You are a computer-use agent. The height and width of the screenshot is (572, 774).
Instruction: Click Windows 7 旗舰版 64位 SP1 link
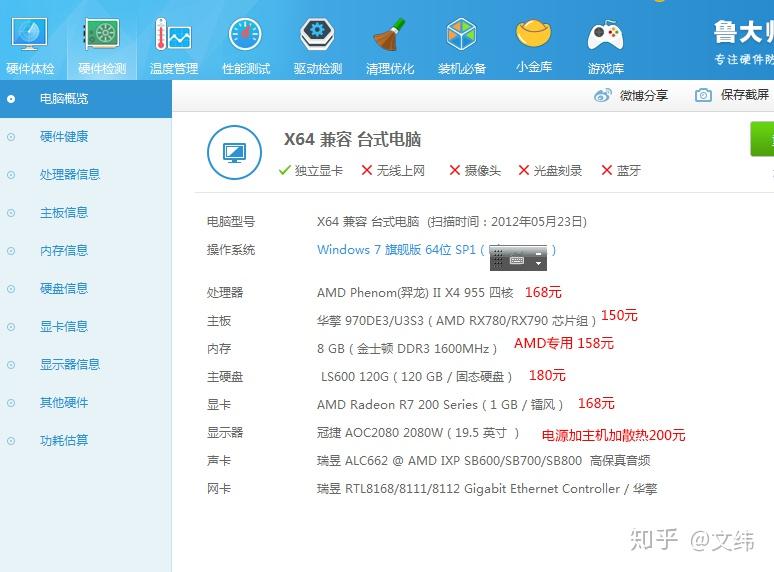click(x=396, y=250)
